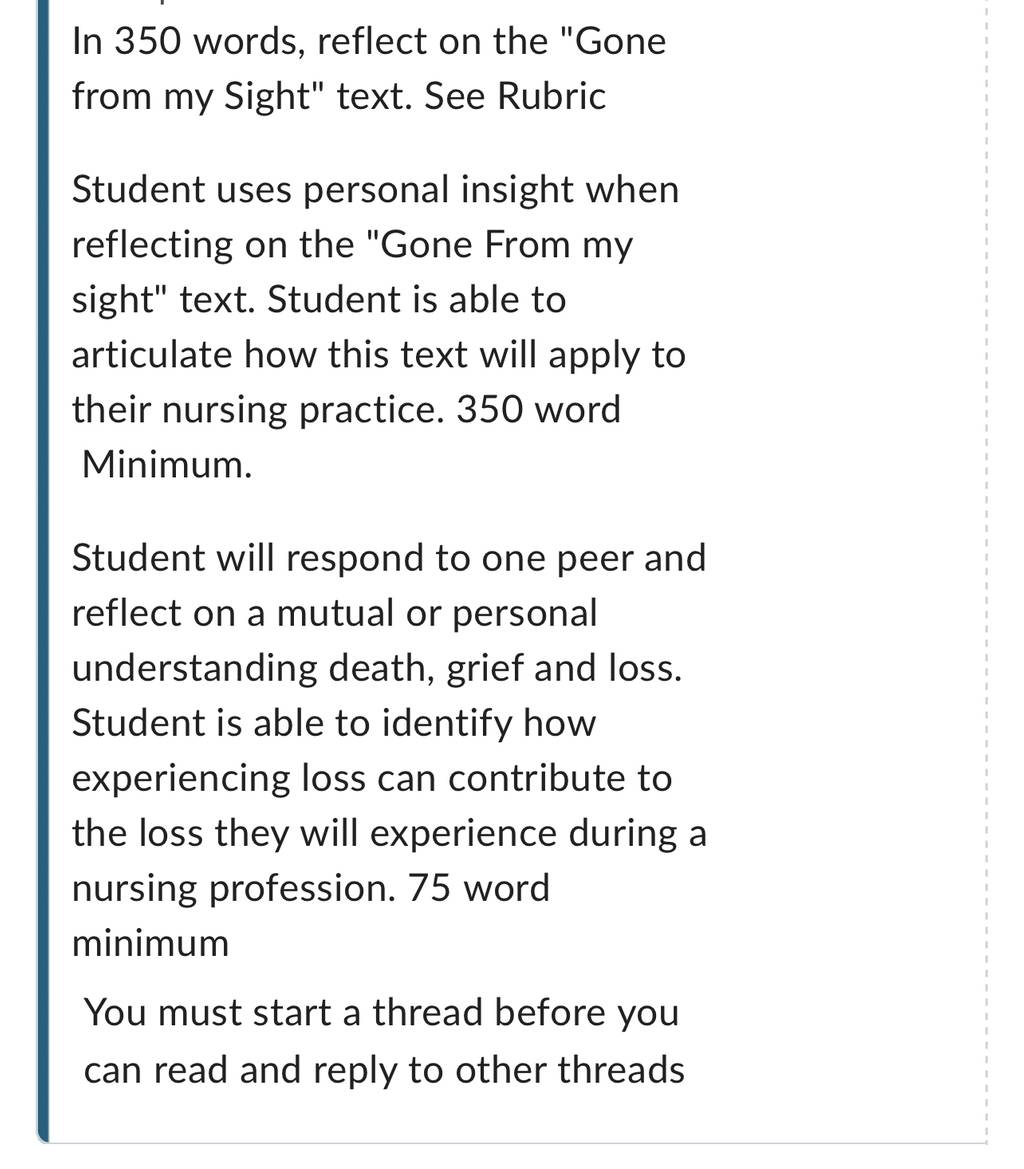Click the "See Rubric" text
1024x1169 pixels.
514,95
